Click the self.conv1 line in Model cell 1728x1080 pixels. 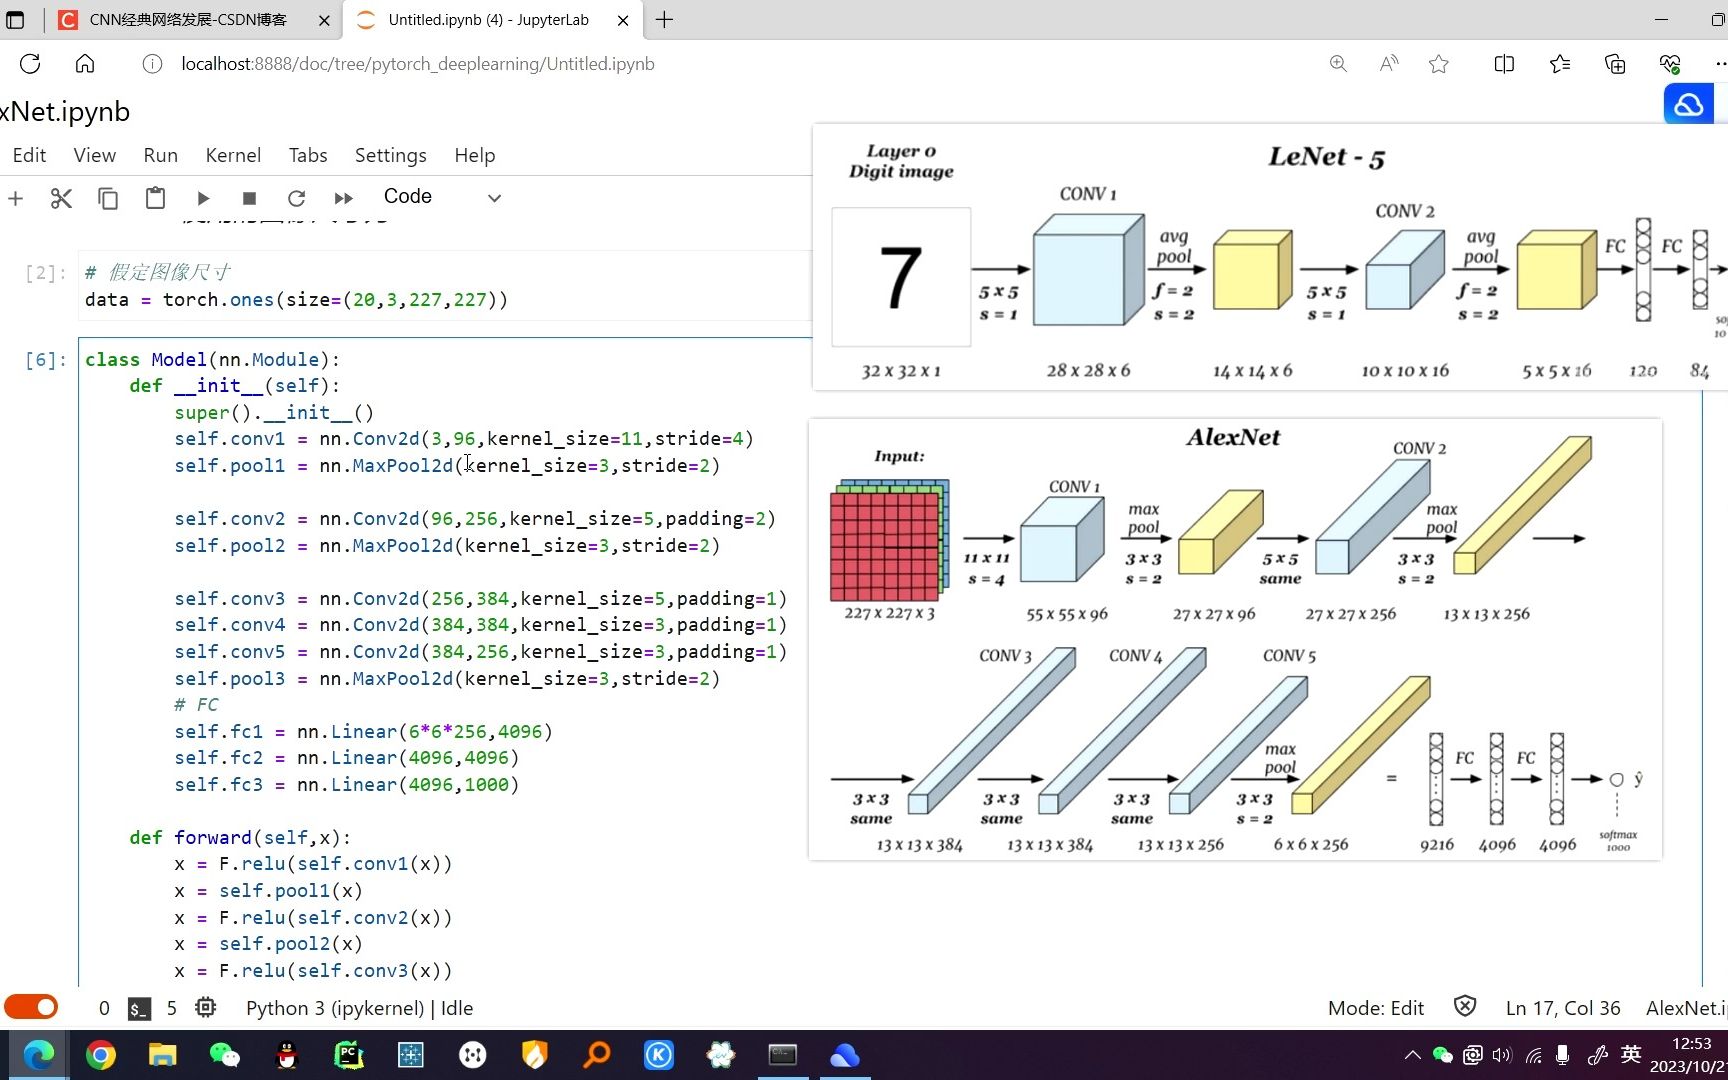click(x=464, y=439)
